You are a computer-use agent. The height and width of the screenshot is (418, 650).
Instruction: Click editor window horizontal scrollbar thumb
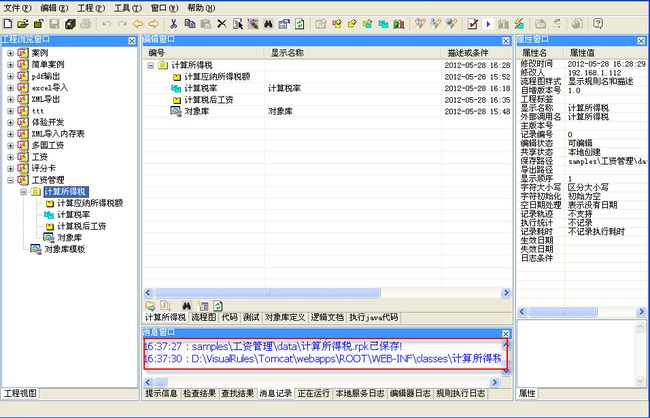tap(267, 293)
